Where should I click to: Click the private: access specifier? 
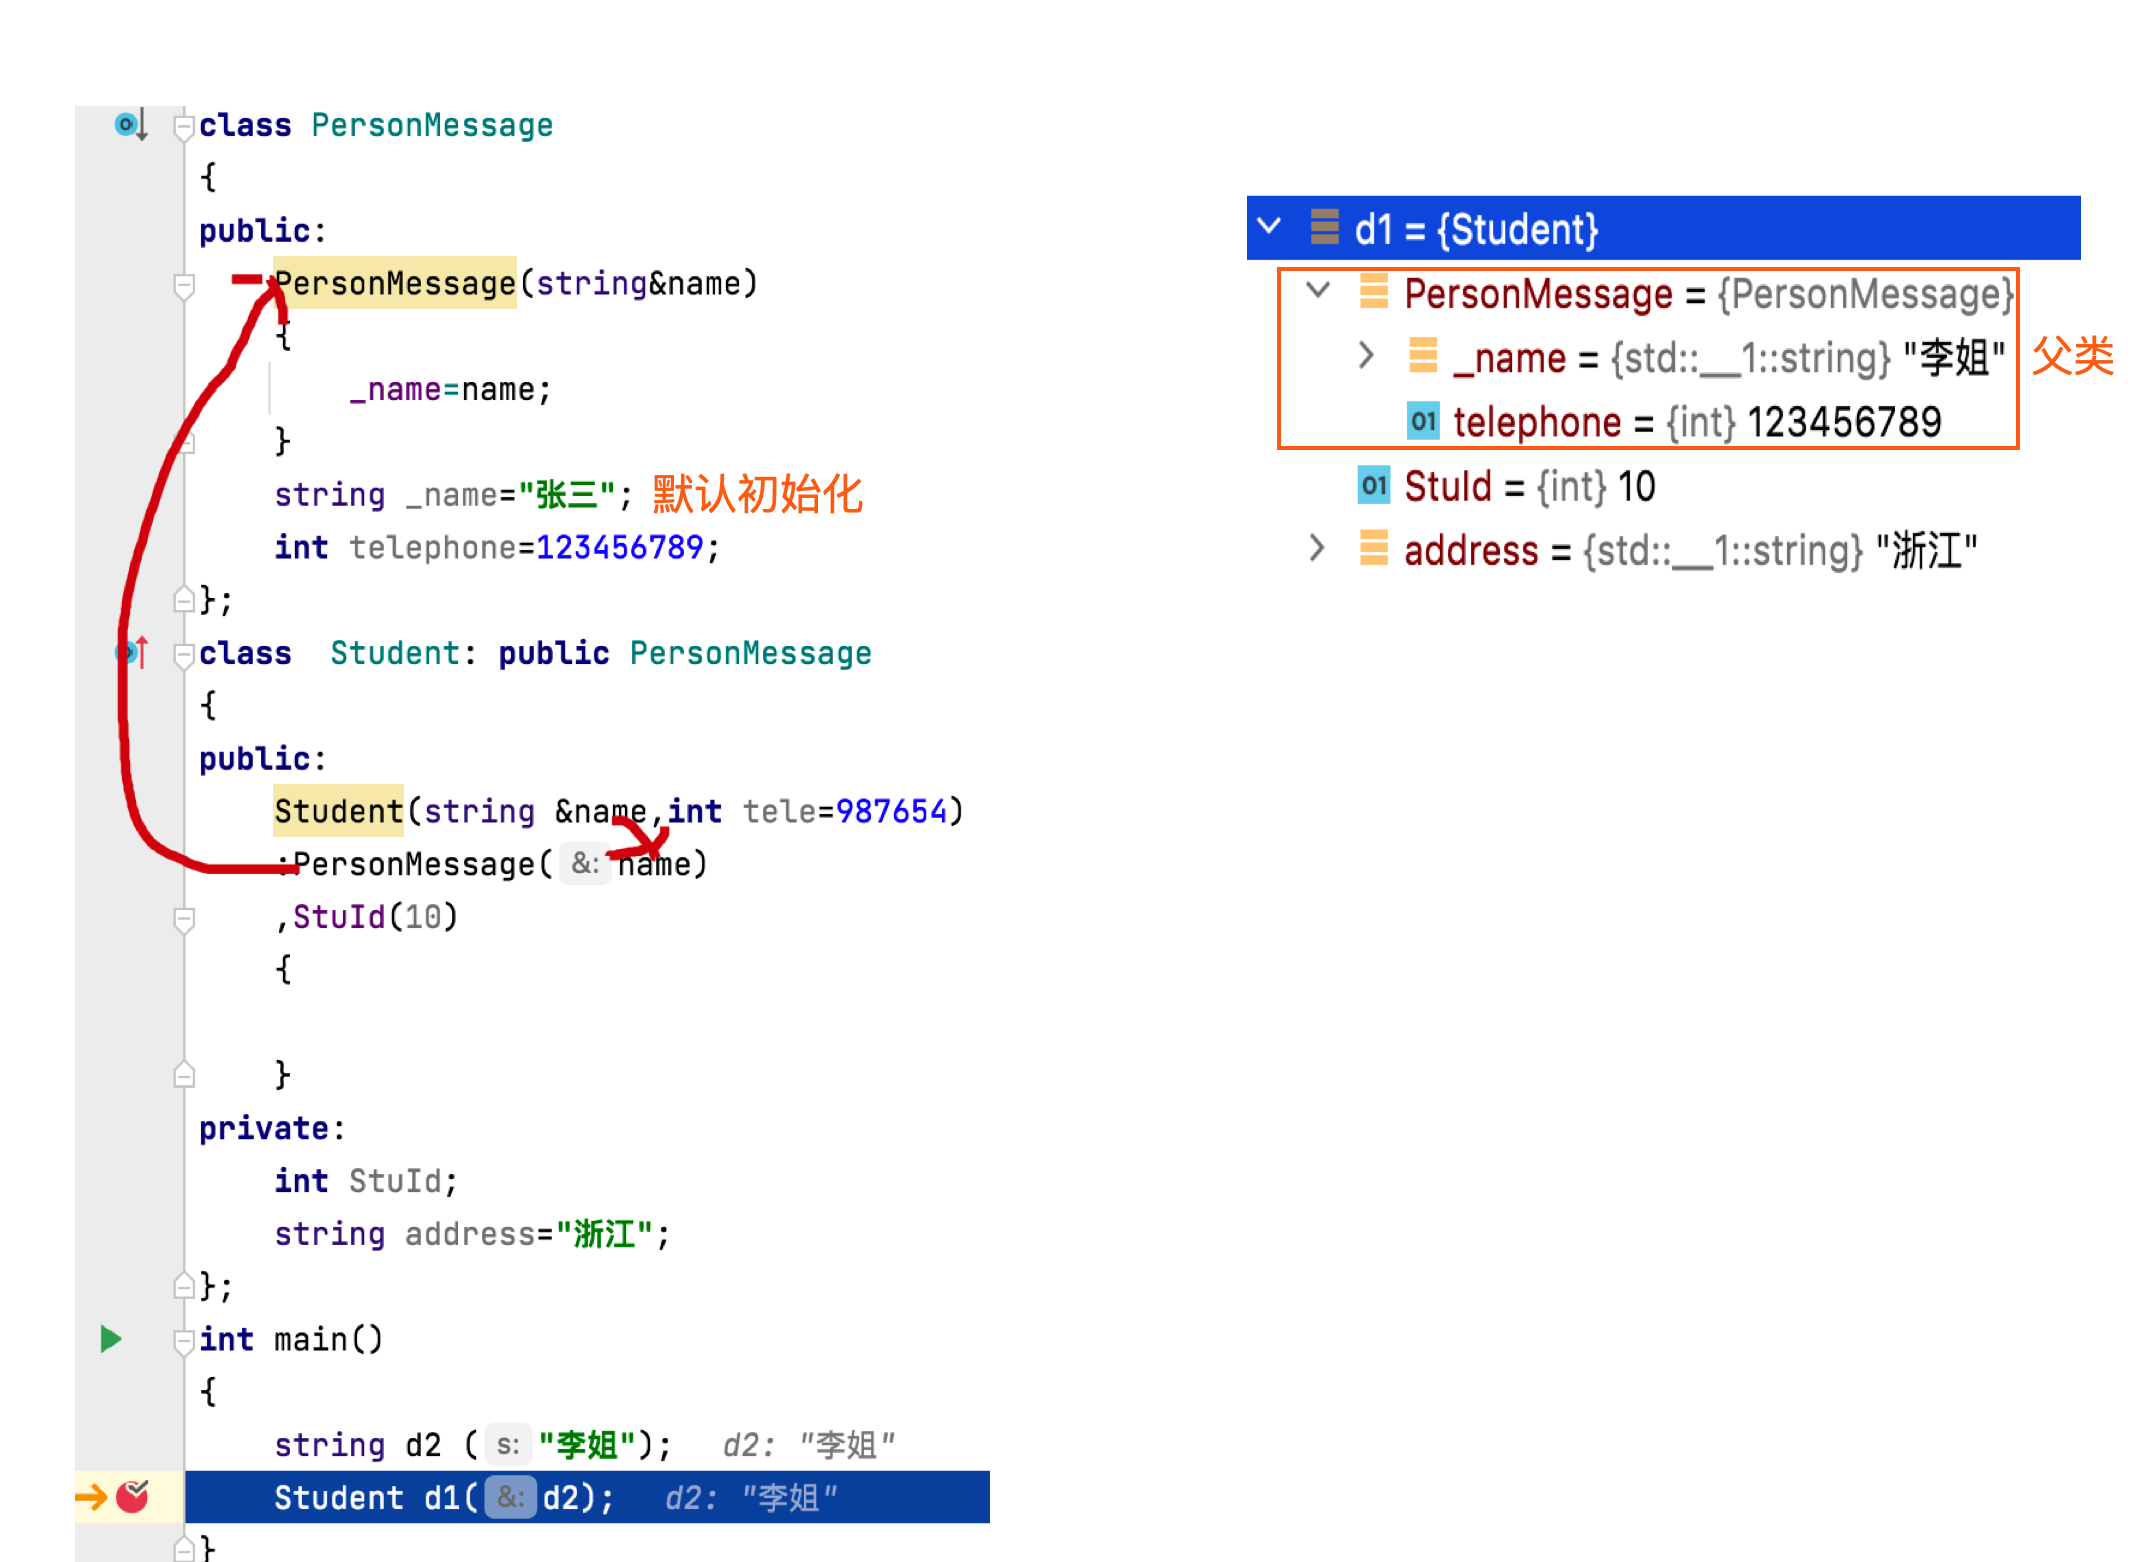(272, 1128)
